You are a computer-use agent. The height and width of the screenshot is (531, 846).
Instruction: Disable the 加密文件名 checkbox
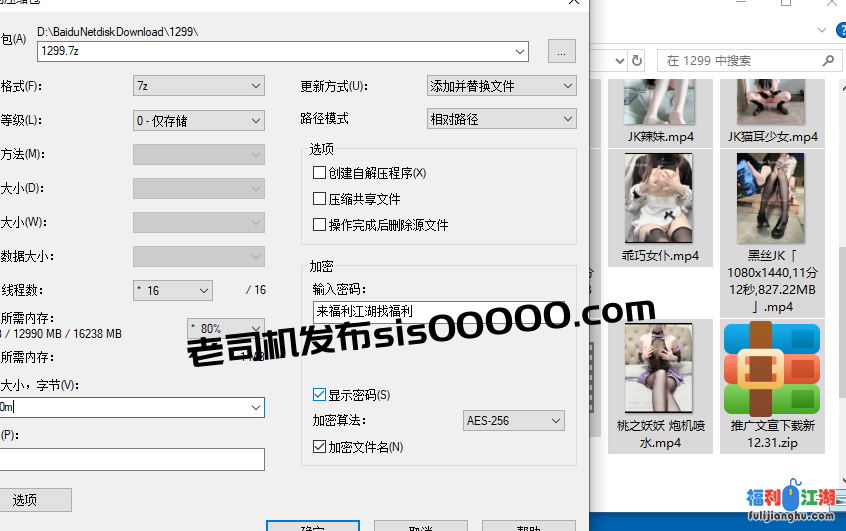point(320,447)
